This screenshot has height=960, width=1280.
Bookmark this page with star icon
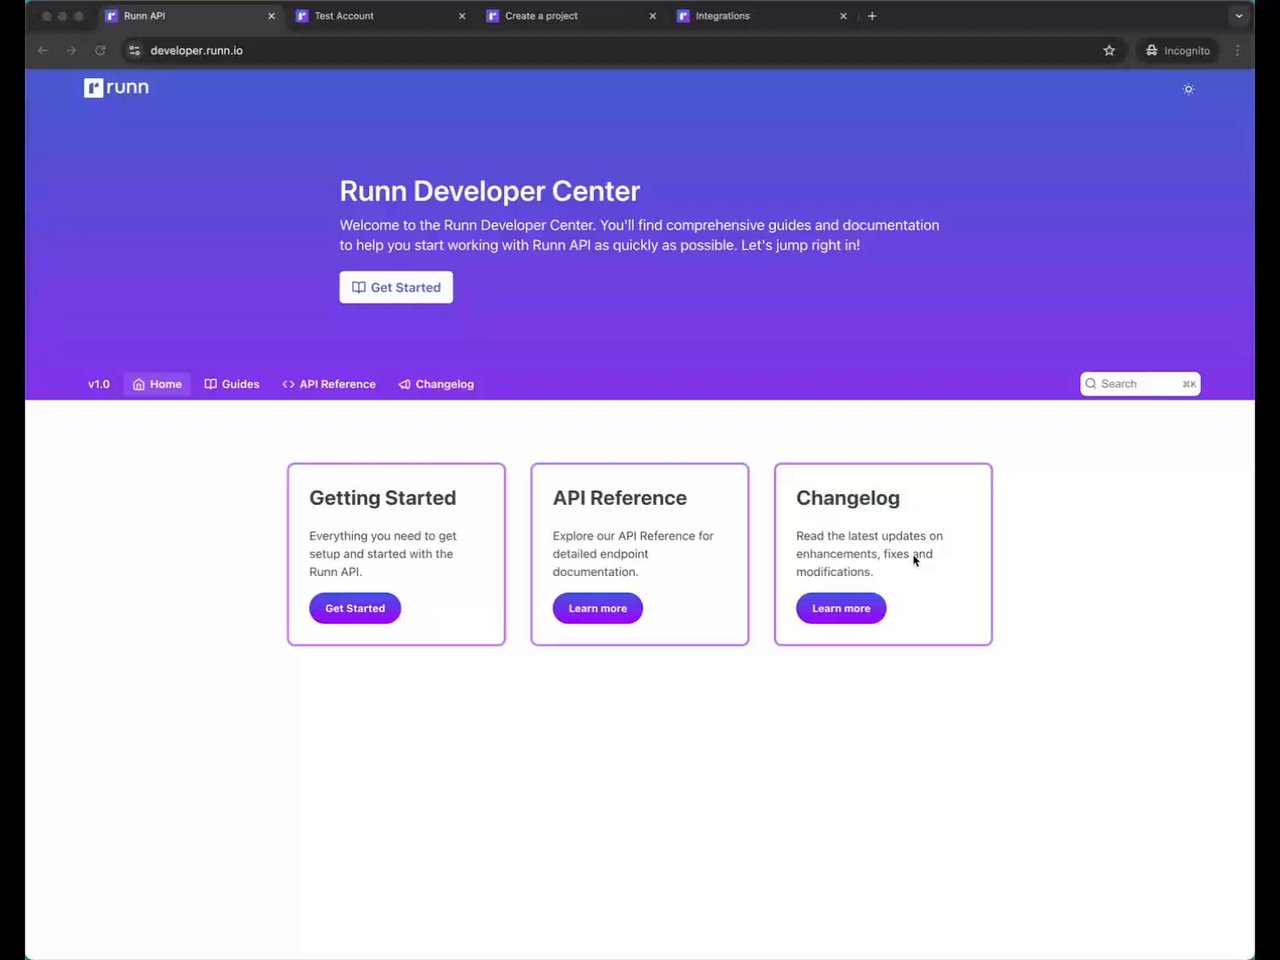[x=1109, y=50]
